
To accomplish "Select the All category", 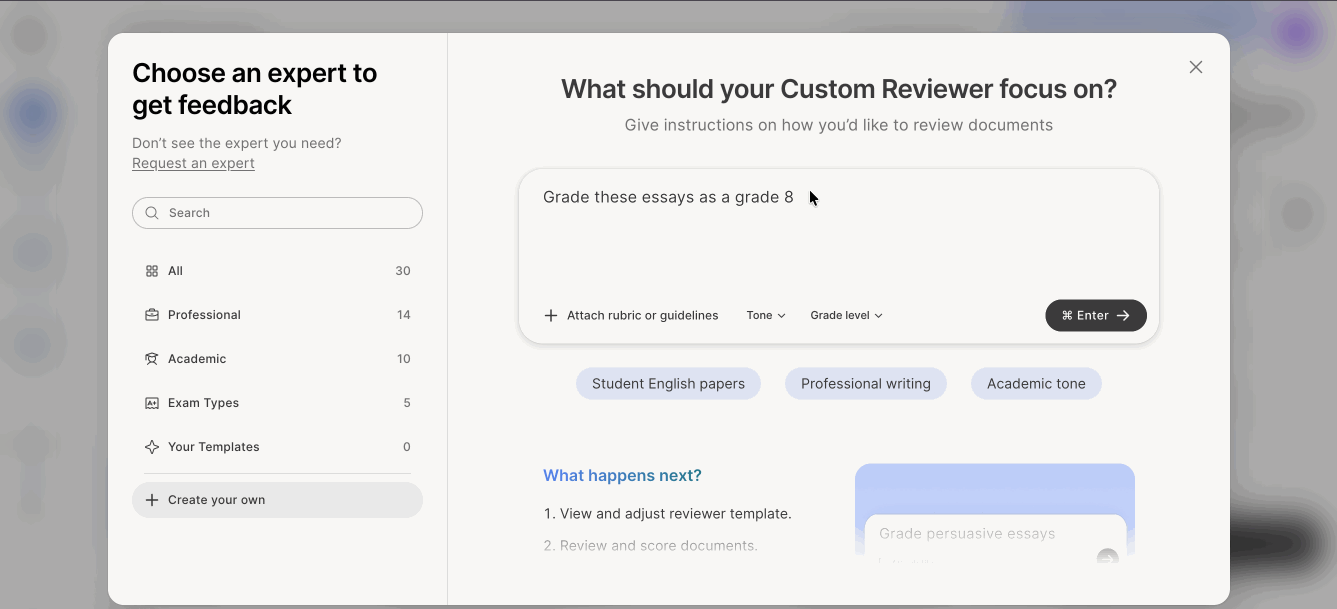I will coord(277,271).
